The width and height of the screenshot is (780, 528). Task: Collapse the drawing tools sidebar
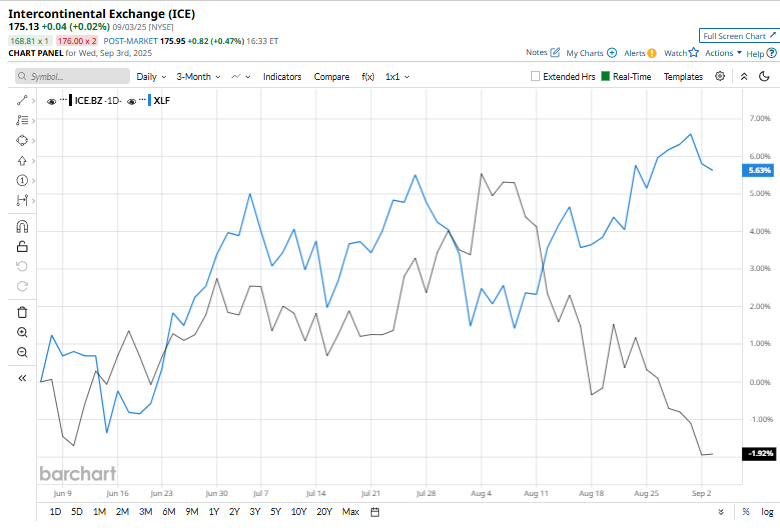pos(22,379)
